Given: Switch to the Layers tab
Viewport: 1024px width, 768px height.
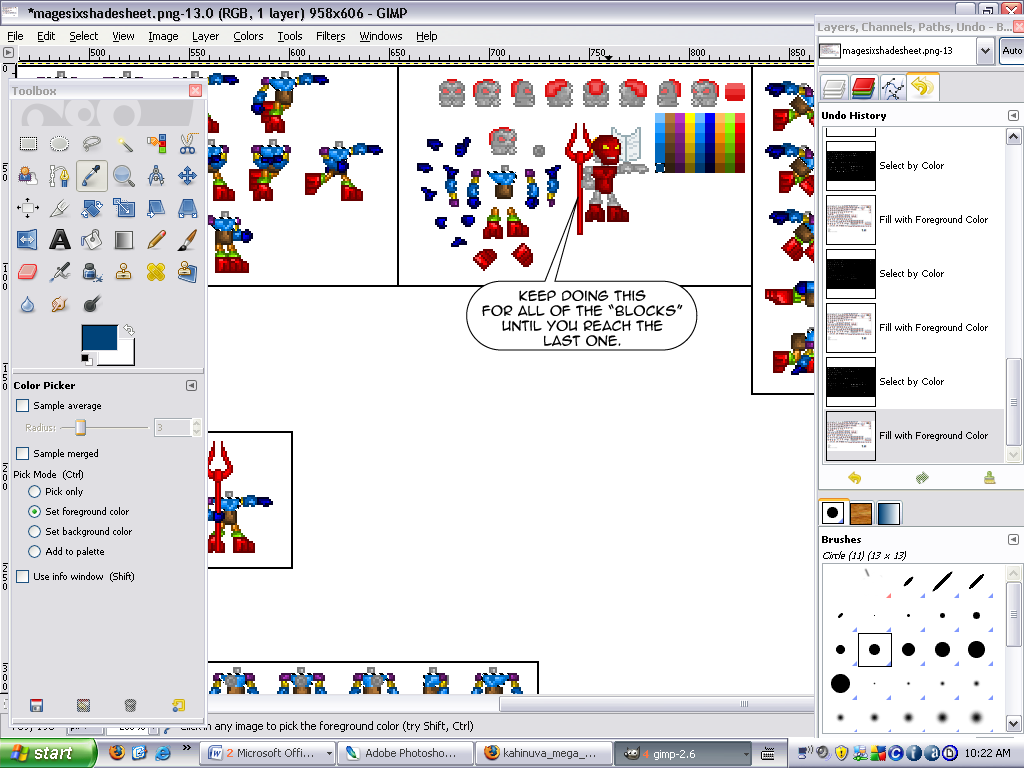Looking at the screenshot, I should pyautogui.click(x=834, y=88).
